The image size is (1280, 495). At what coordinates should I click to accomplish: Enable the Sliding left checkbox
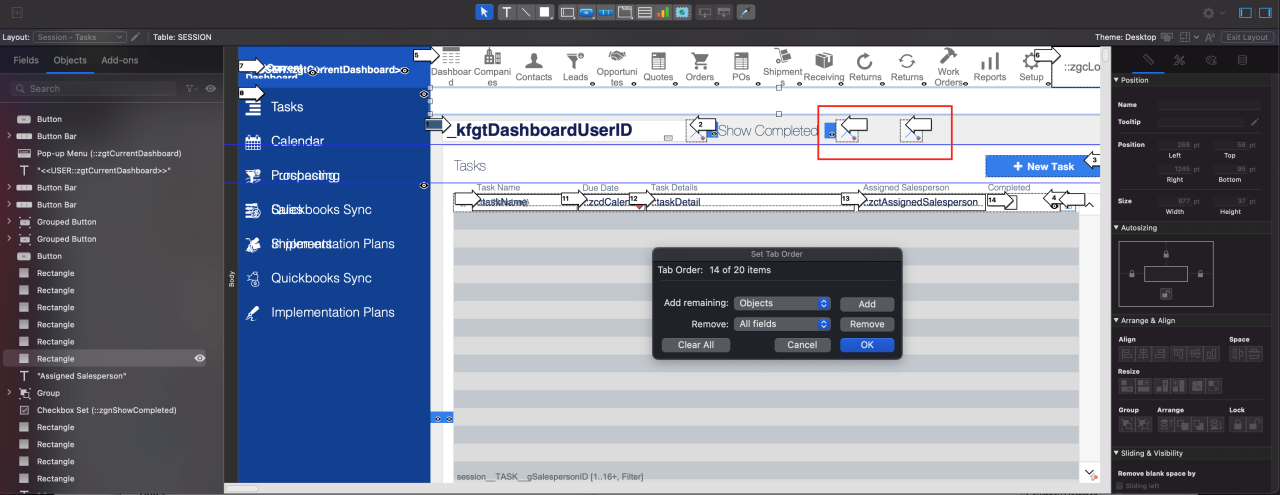[x=1120, y=485]
